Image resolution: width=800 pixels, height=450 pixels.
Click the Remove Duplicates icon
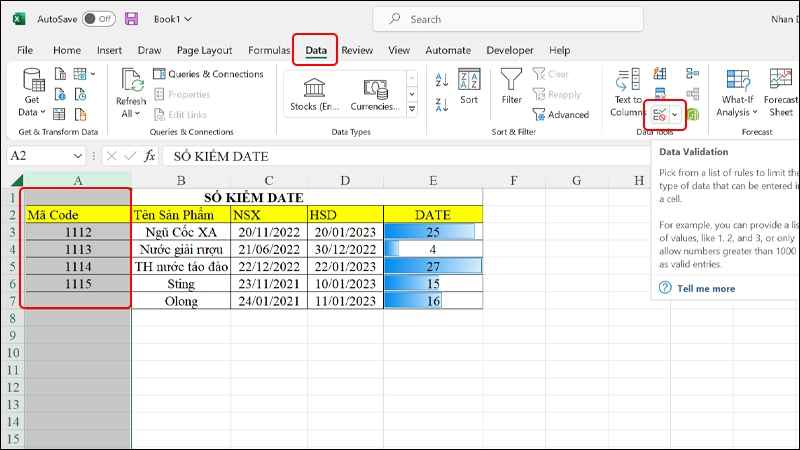coord(660,93)
